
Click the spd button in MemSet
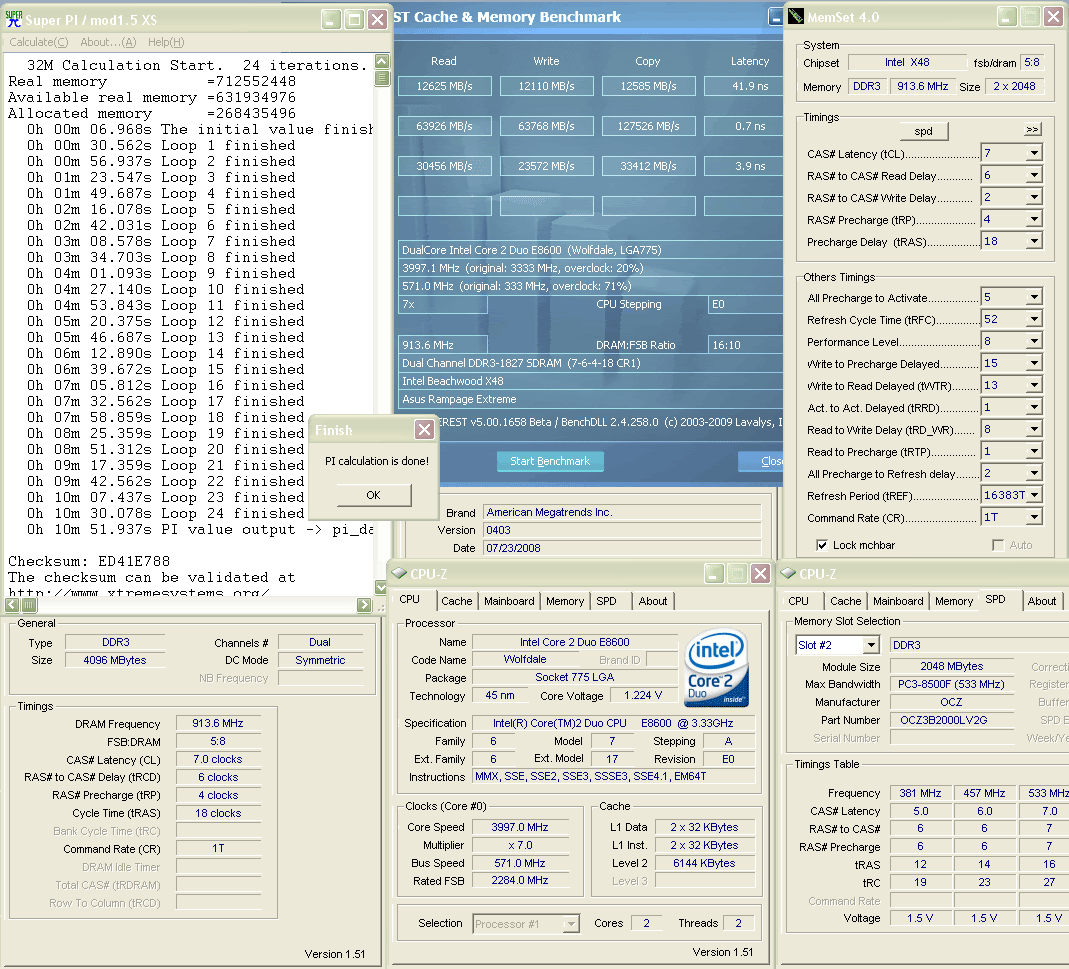click(x=923, y=131)
